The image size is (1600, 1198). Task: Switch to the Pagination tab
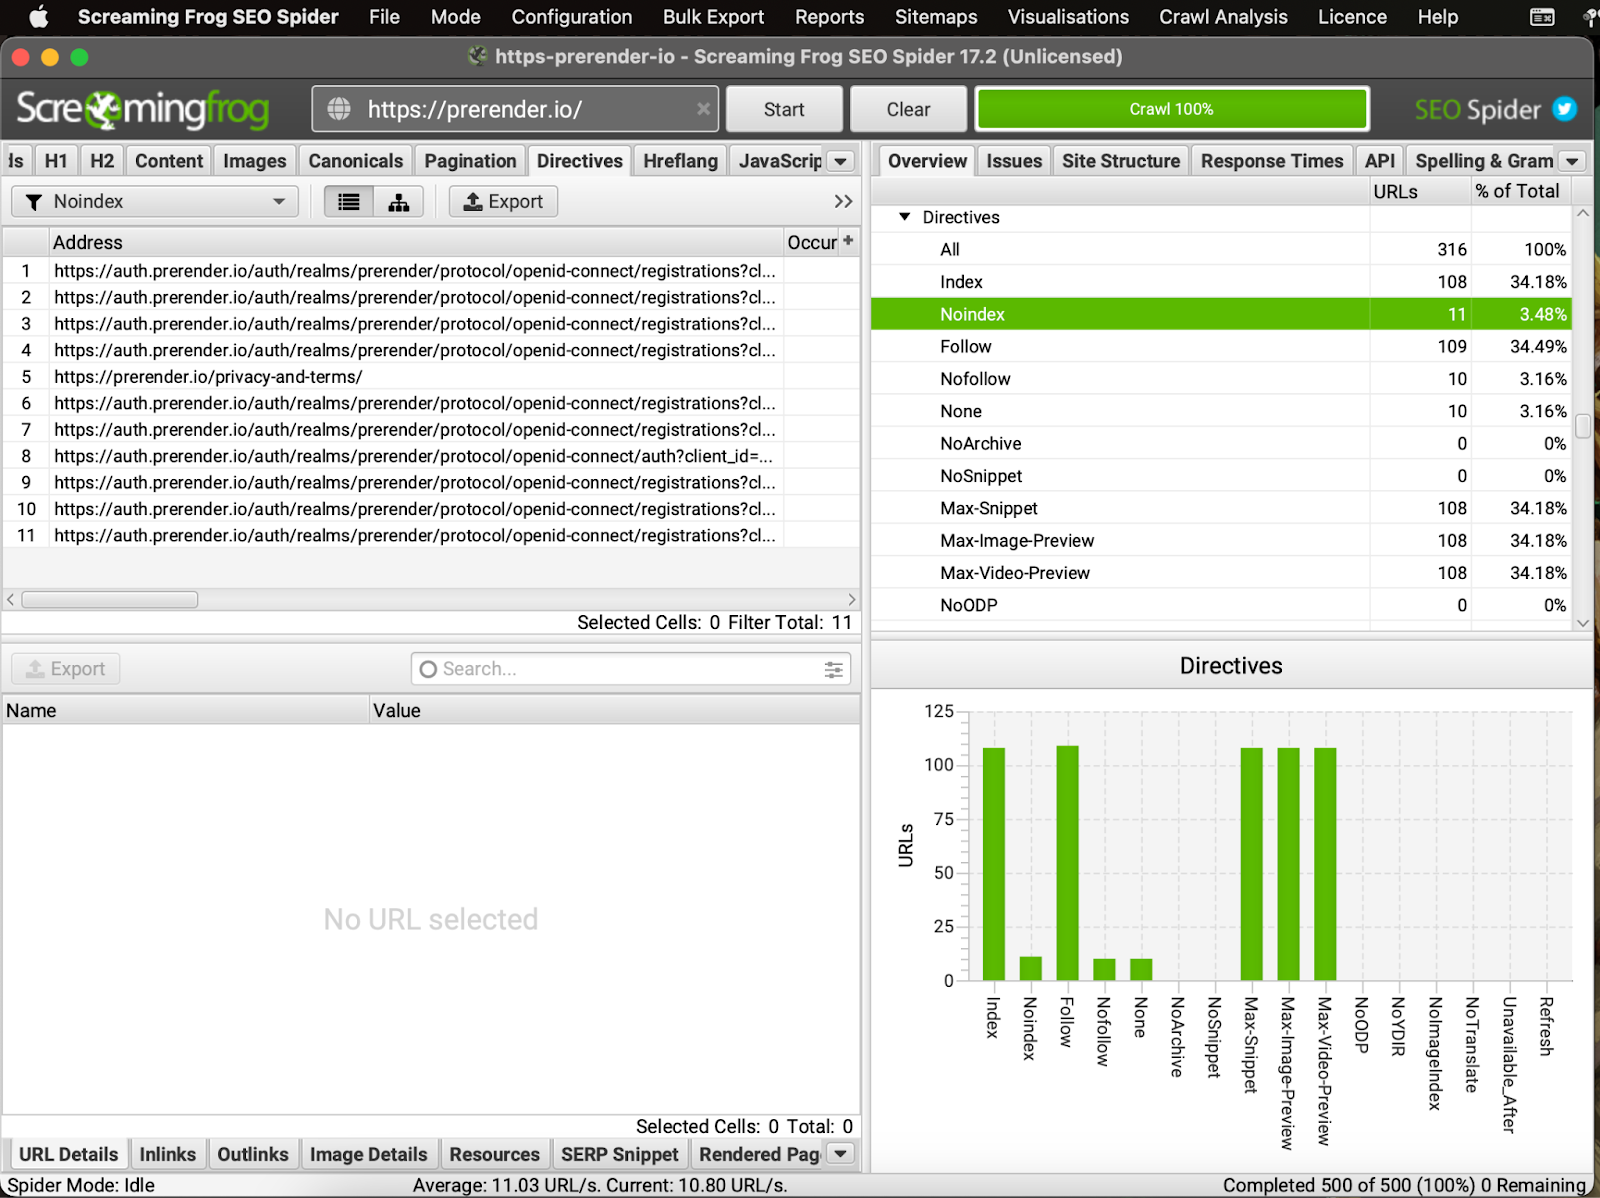pos(470,161)
